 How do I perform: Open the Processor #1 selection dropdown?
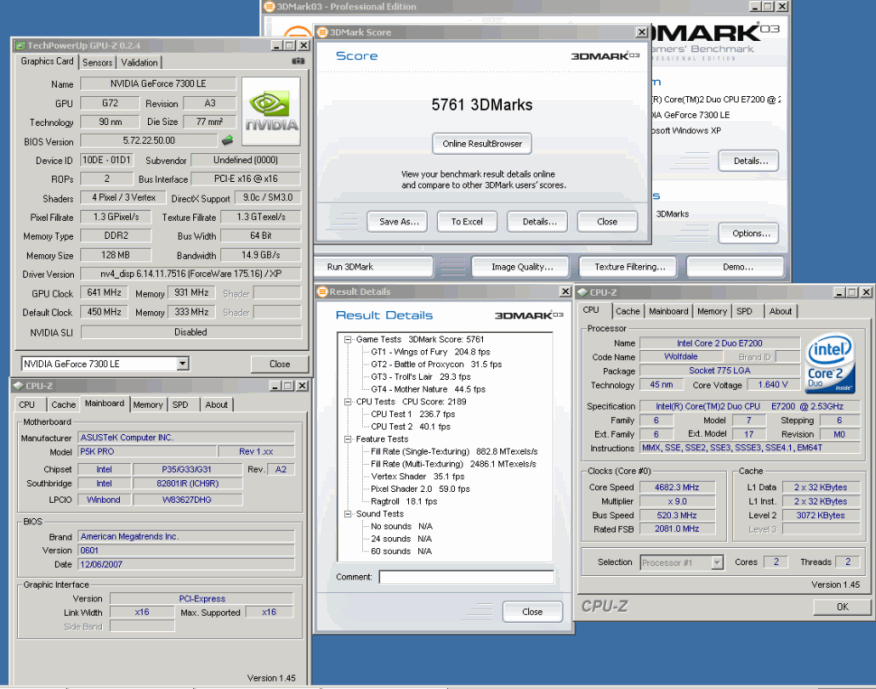click(717, 563)
